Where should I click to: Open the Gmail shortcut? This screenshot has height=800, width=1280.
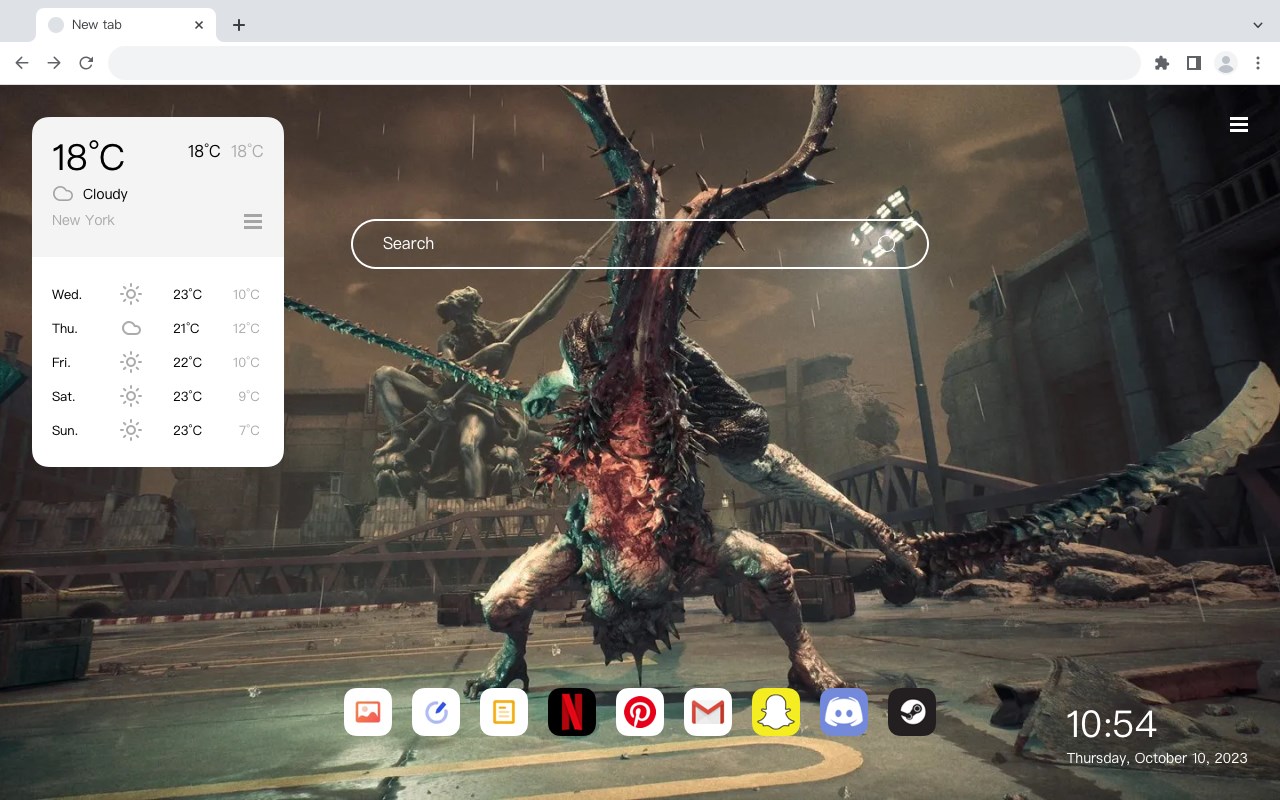[x=708, y=712]
